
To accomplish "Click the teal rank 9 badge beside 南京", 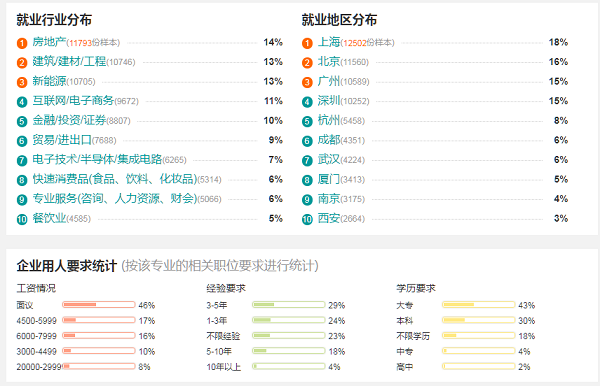I will (307, 200).
